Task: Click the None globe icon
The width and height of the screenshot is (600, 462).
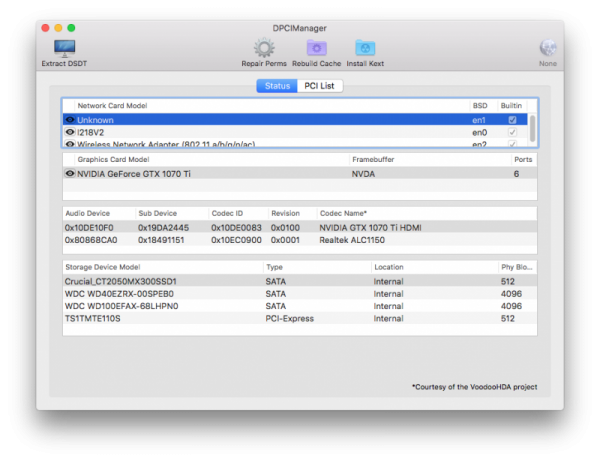Action: [548, 47]
